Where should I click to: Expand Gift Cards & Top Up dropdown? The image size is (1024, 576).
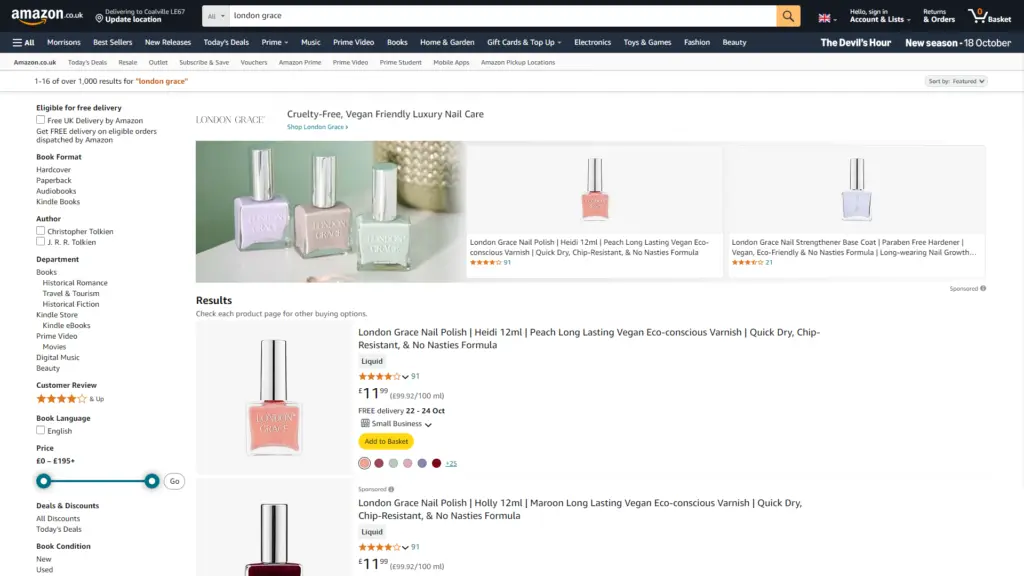tap(524, 42)
